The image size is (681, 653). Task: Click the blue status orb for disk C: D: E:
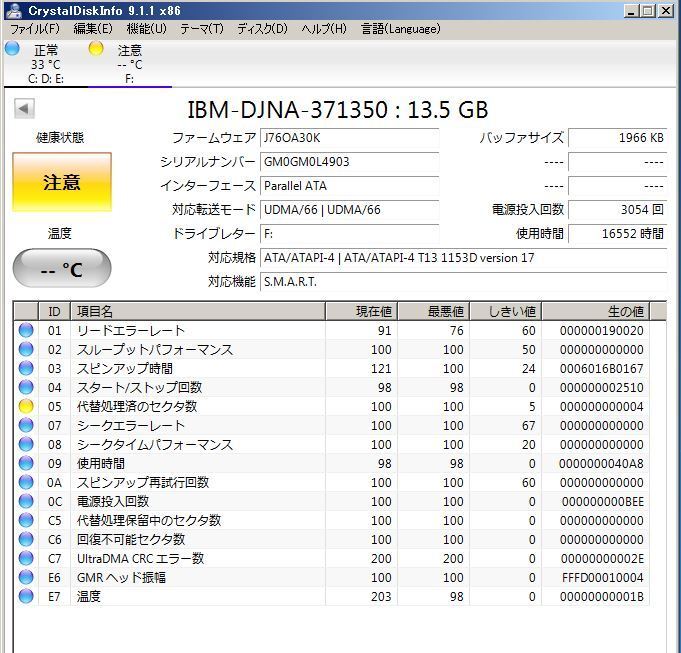pyautogui.click(x=12, y=49)
